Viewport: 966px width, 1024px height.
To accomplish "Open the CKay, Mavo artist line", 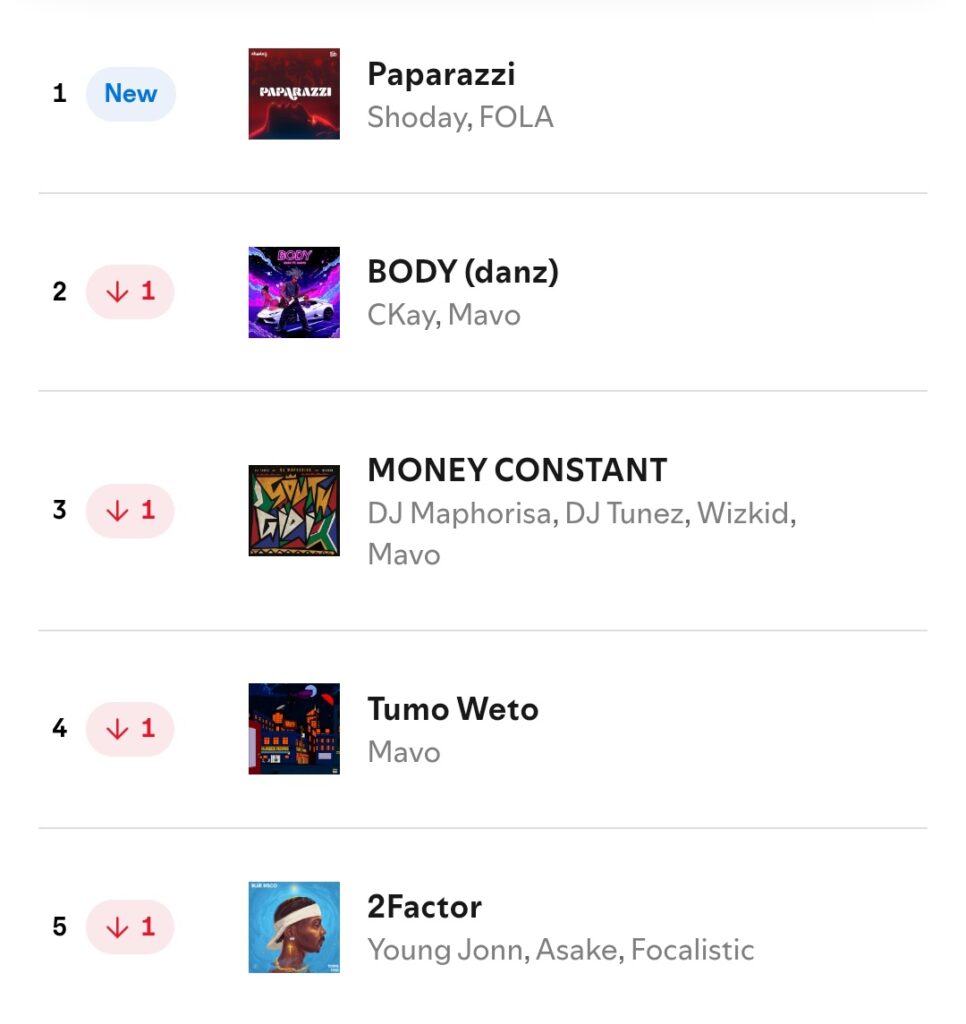I will point(444,315).
